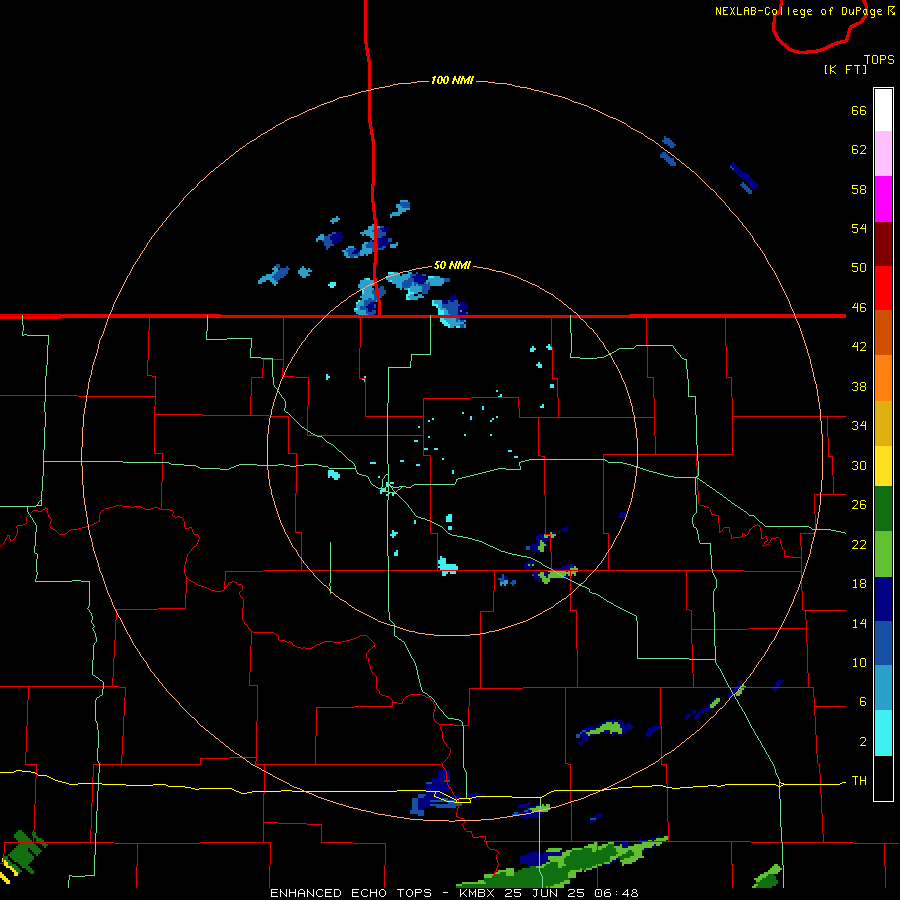
Task: Click the legend value "66"
Action: (x=859, y=110)
